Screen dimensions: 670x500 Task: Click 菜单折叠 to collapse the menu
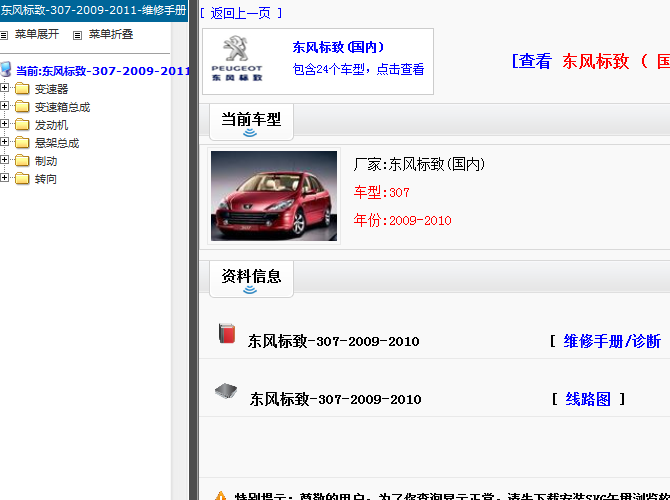(x=111, y=34)
